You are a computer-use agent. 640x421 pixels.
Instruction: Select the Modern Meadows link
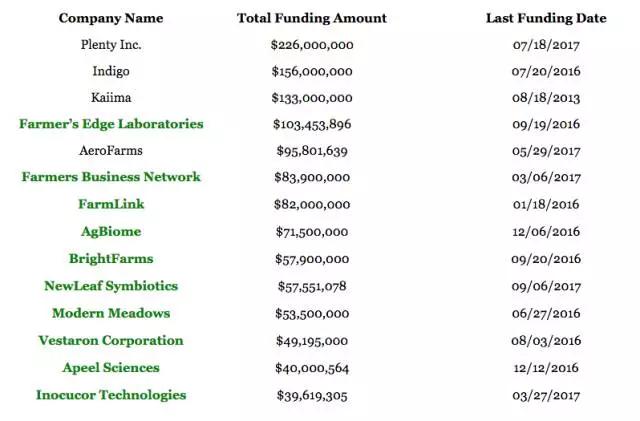pyautogui.click(x=111, y=313)
